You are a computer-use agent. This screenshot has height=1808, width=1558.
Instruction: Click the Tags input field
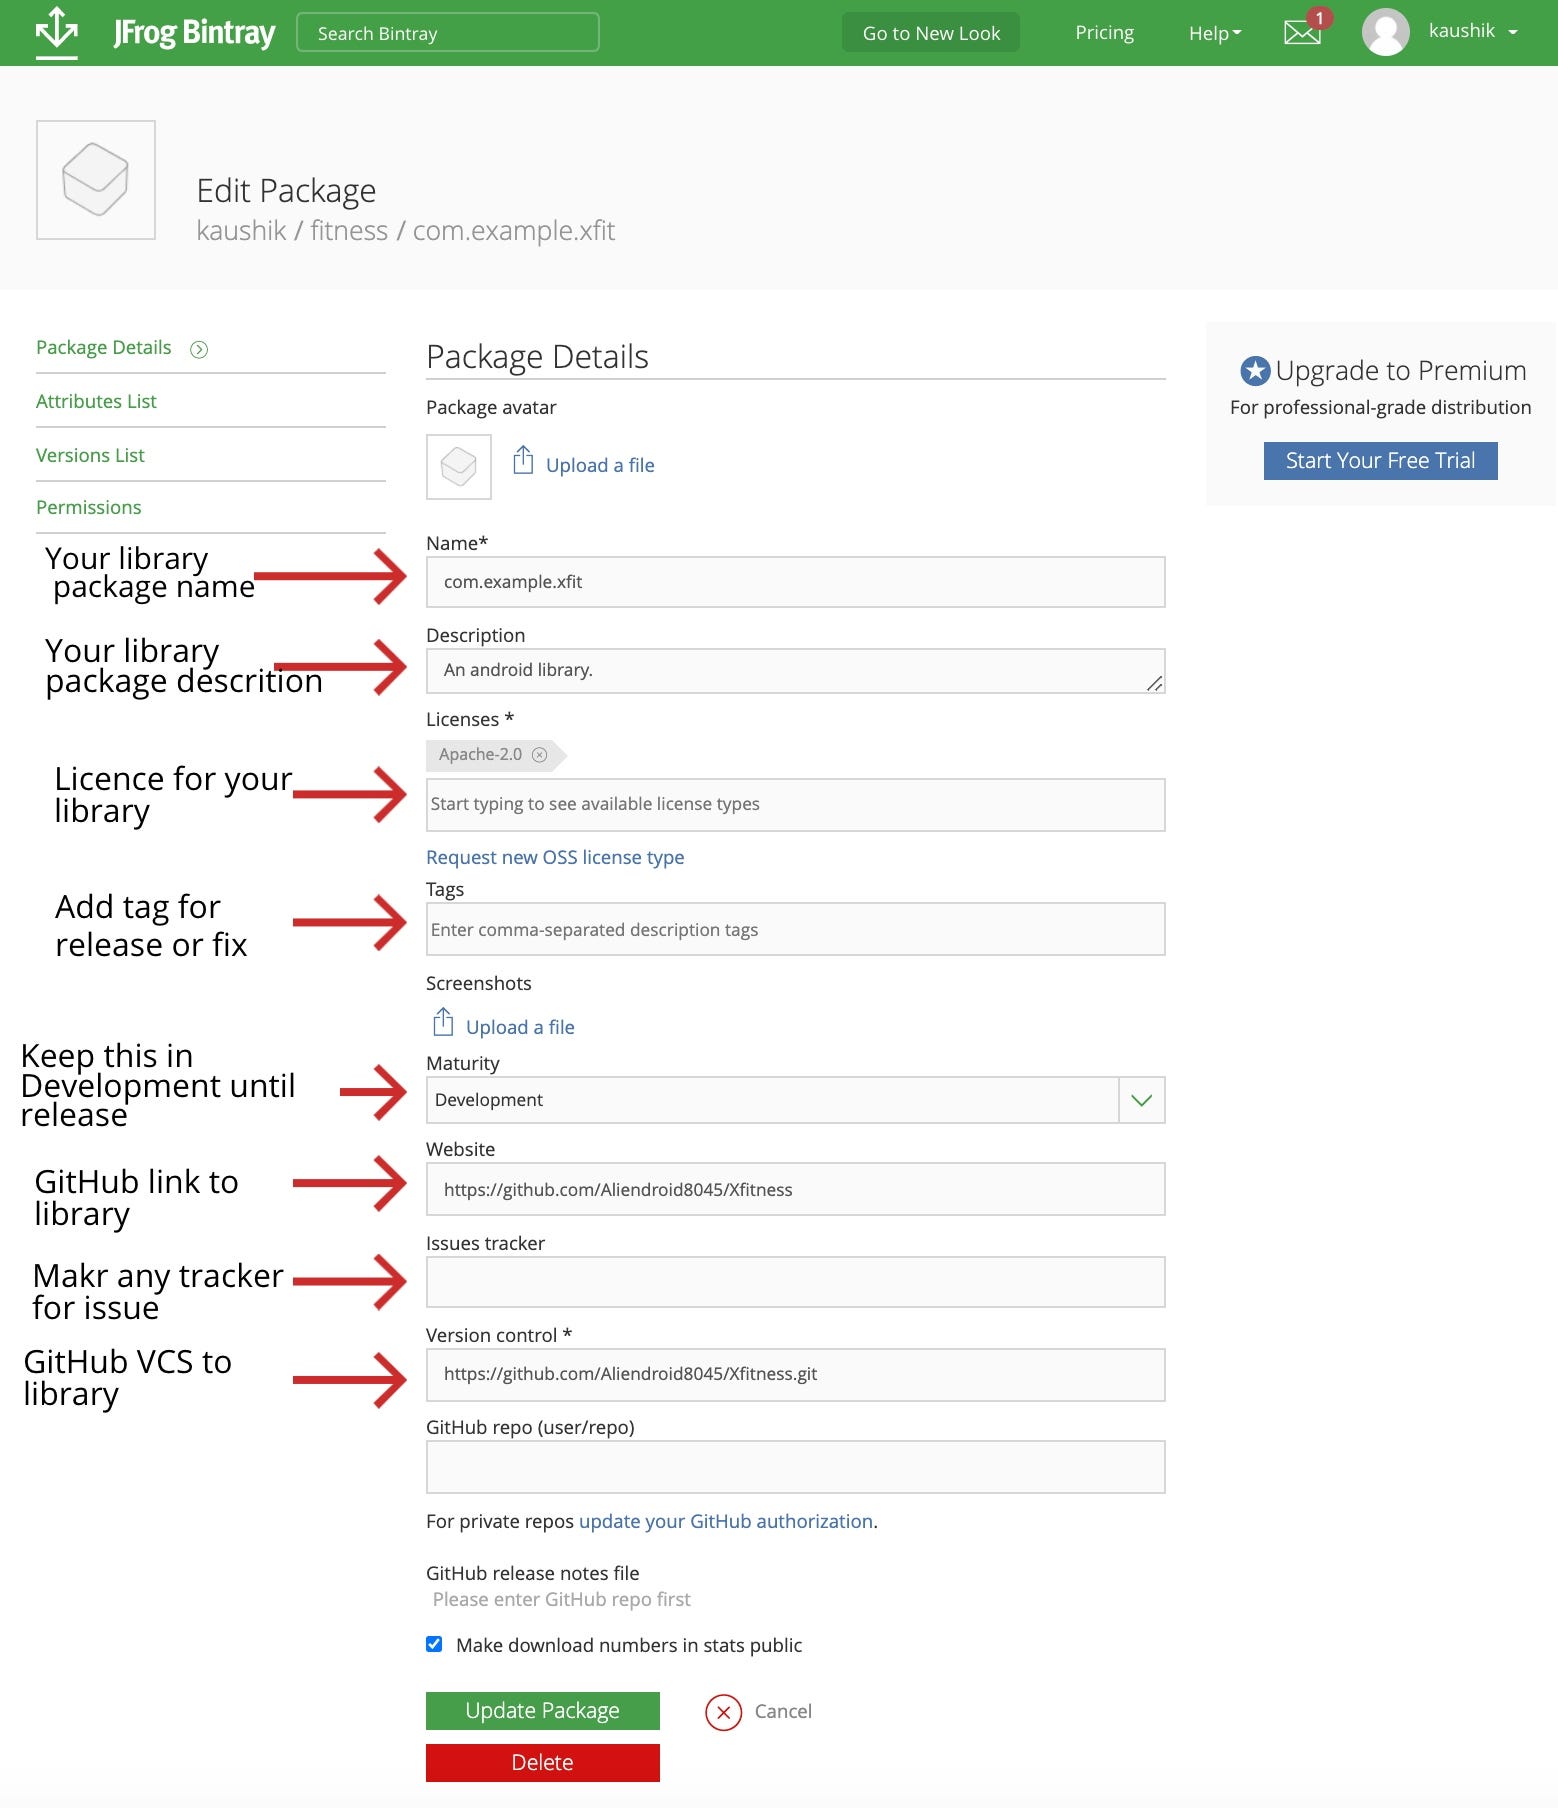click(x=795, y=929)
